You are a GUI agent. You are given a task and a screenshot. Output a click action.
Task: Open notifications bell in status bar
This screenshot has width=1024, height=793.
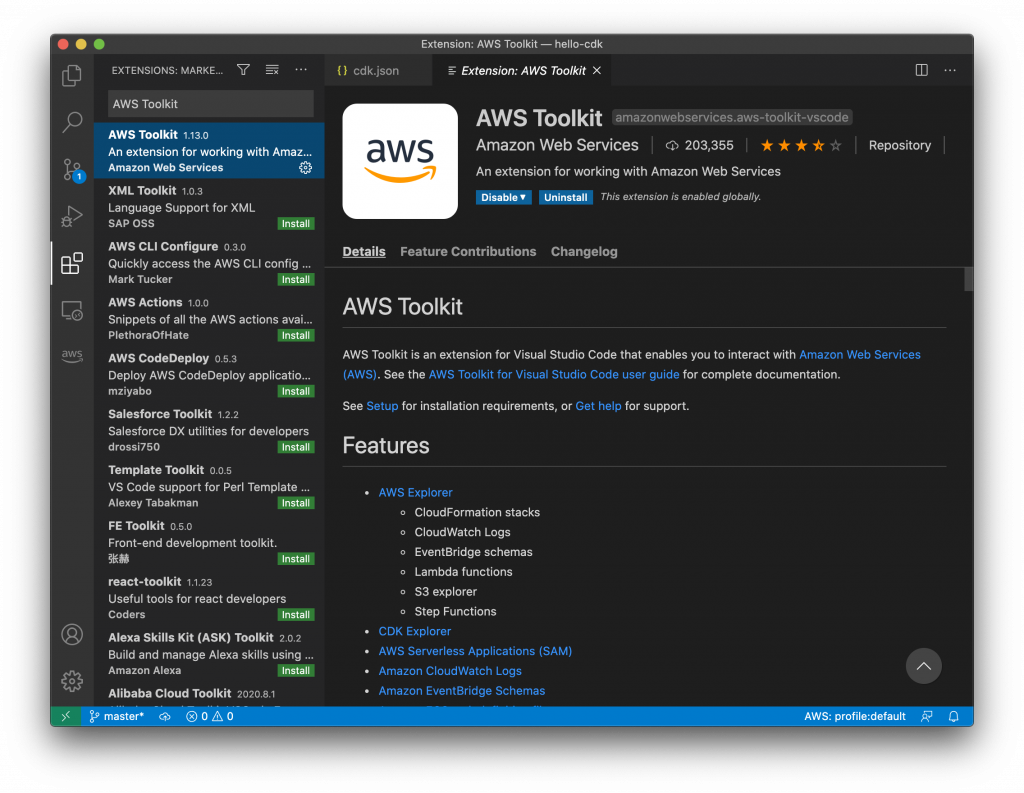pyautogui.click(x=953, y=716)
